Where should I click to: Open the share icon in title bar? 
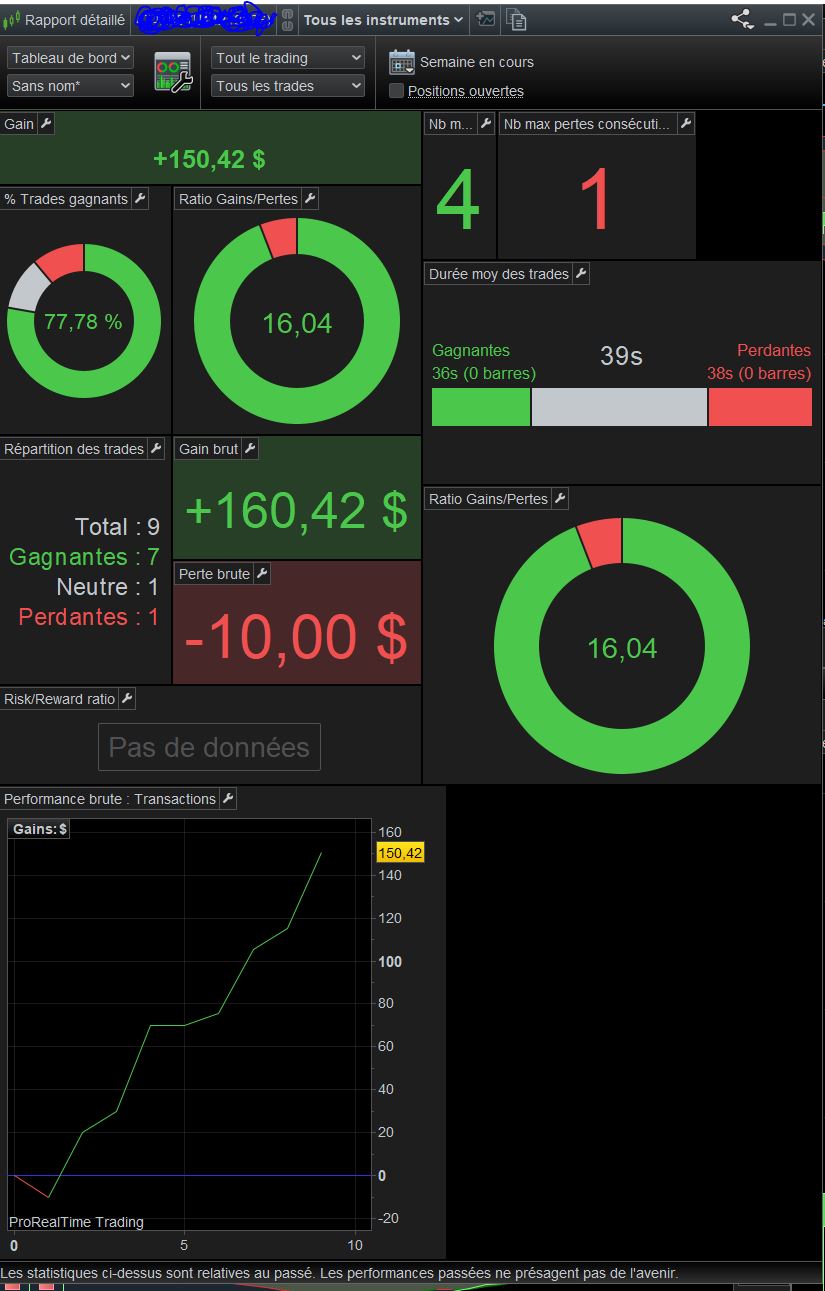pos(743,19)
